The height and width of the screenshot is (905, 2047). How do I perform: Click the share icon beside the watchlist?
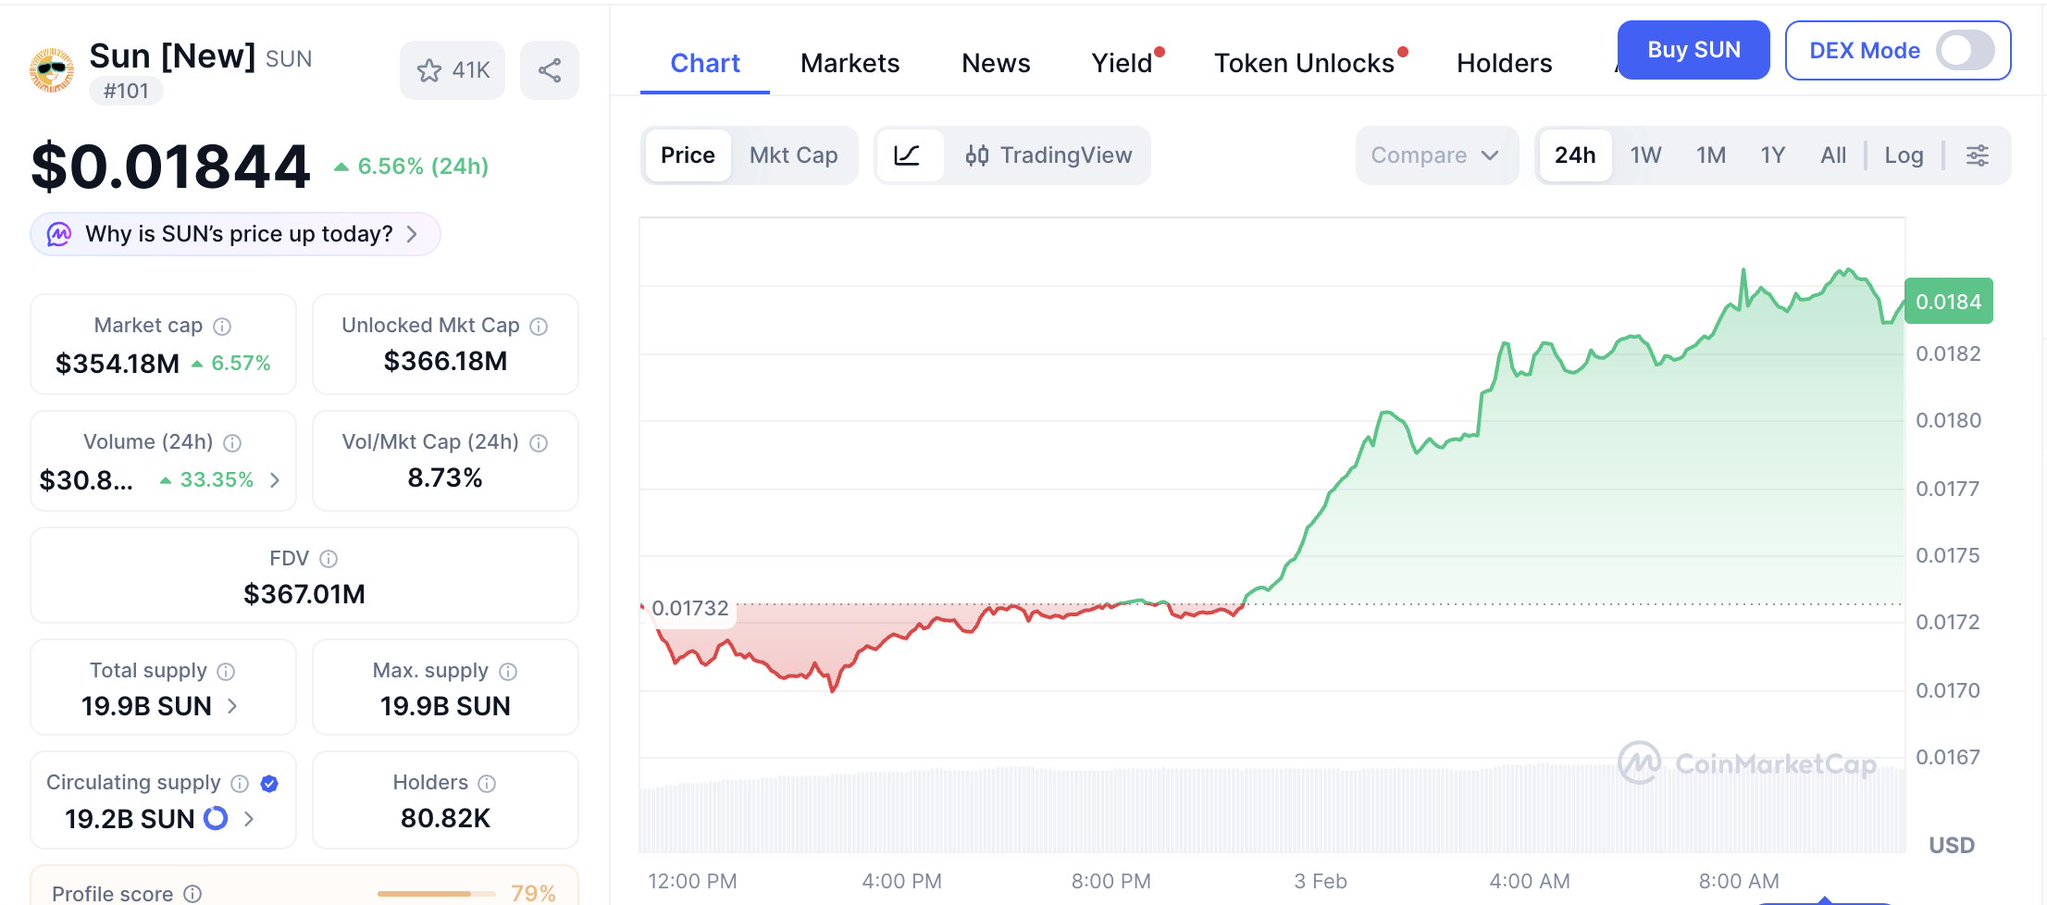coord(549,70)
